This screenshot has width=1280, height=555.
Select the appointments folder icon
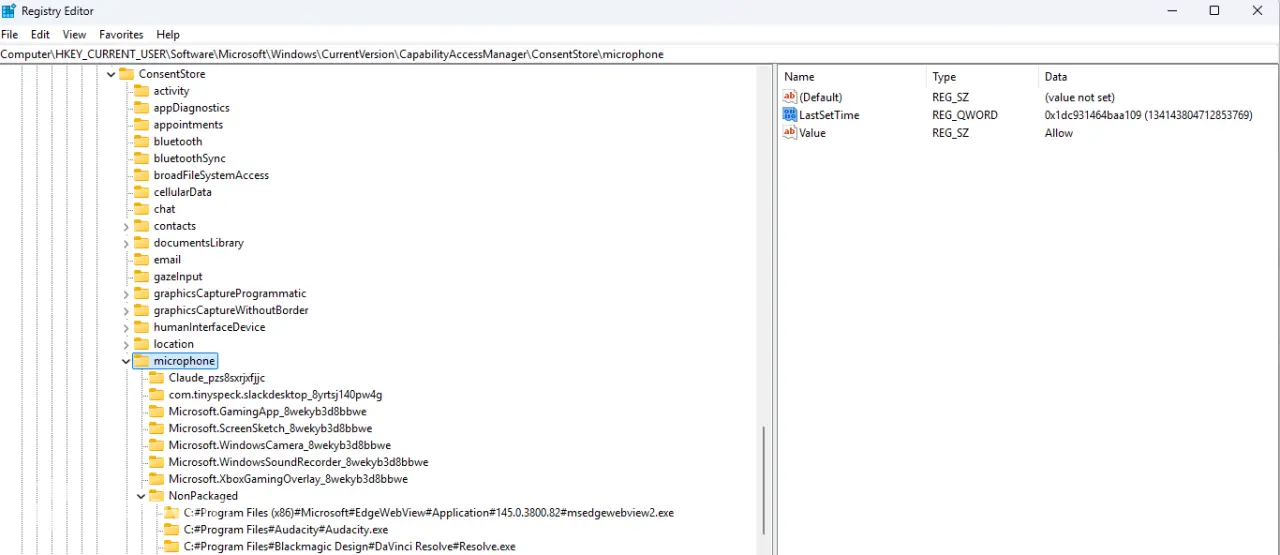pyautogui.click(x=141, y=125)
